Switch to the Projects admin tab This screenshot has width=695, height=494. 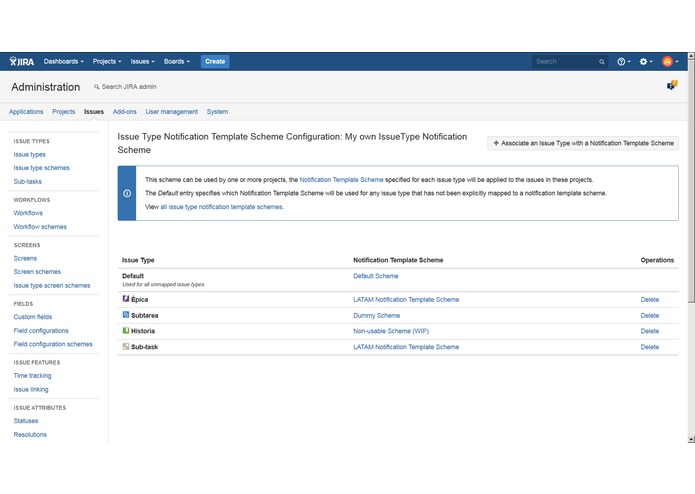pos(63,112)
